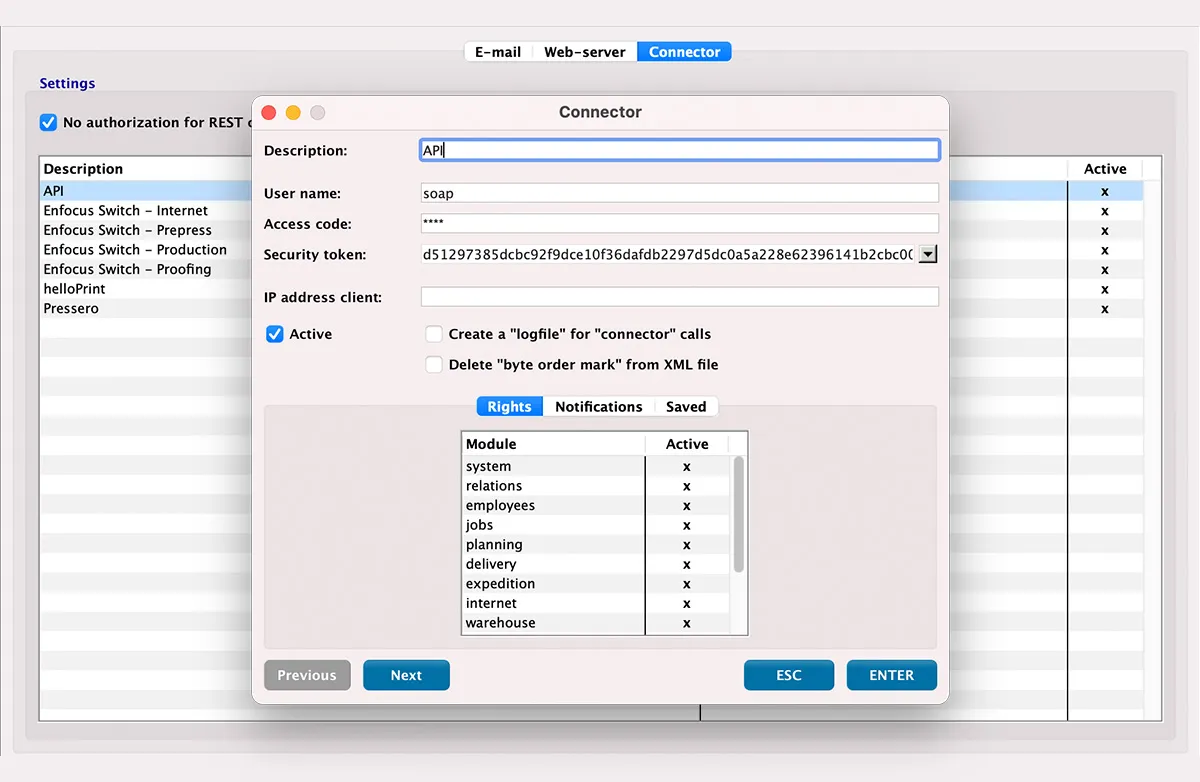This screenshot has height=782, width=1200.
Task: Enable Delete byte order mark option
Action: pyautogui.click(x=434, y=365)
